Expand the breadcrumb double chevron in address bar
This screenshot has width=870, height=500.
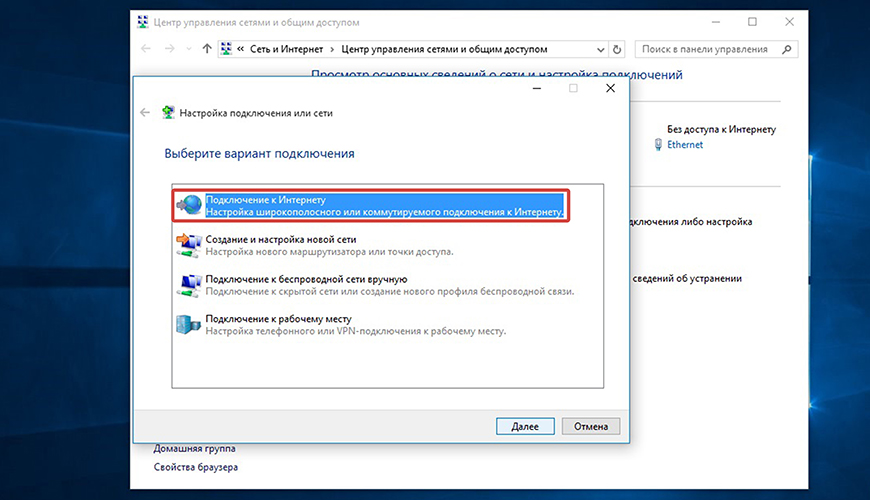pyautogui.click(x=243, y=48)
